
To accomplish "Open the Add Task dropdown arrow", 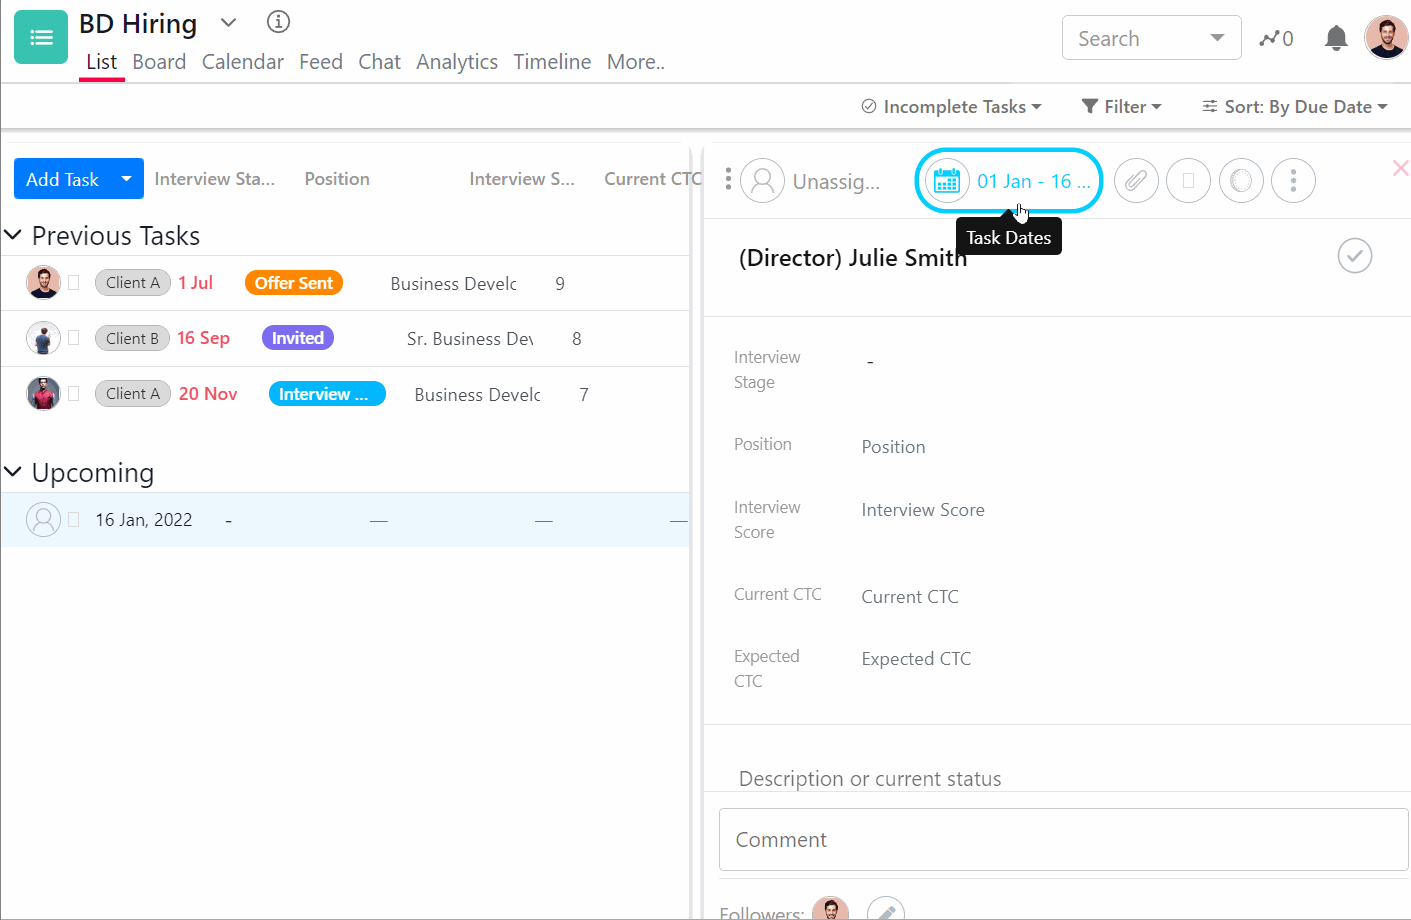I will 126,178.
